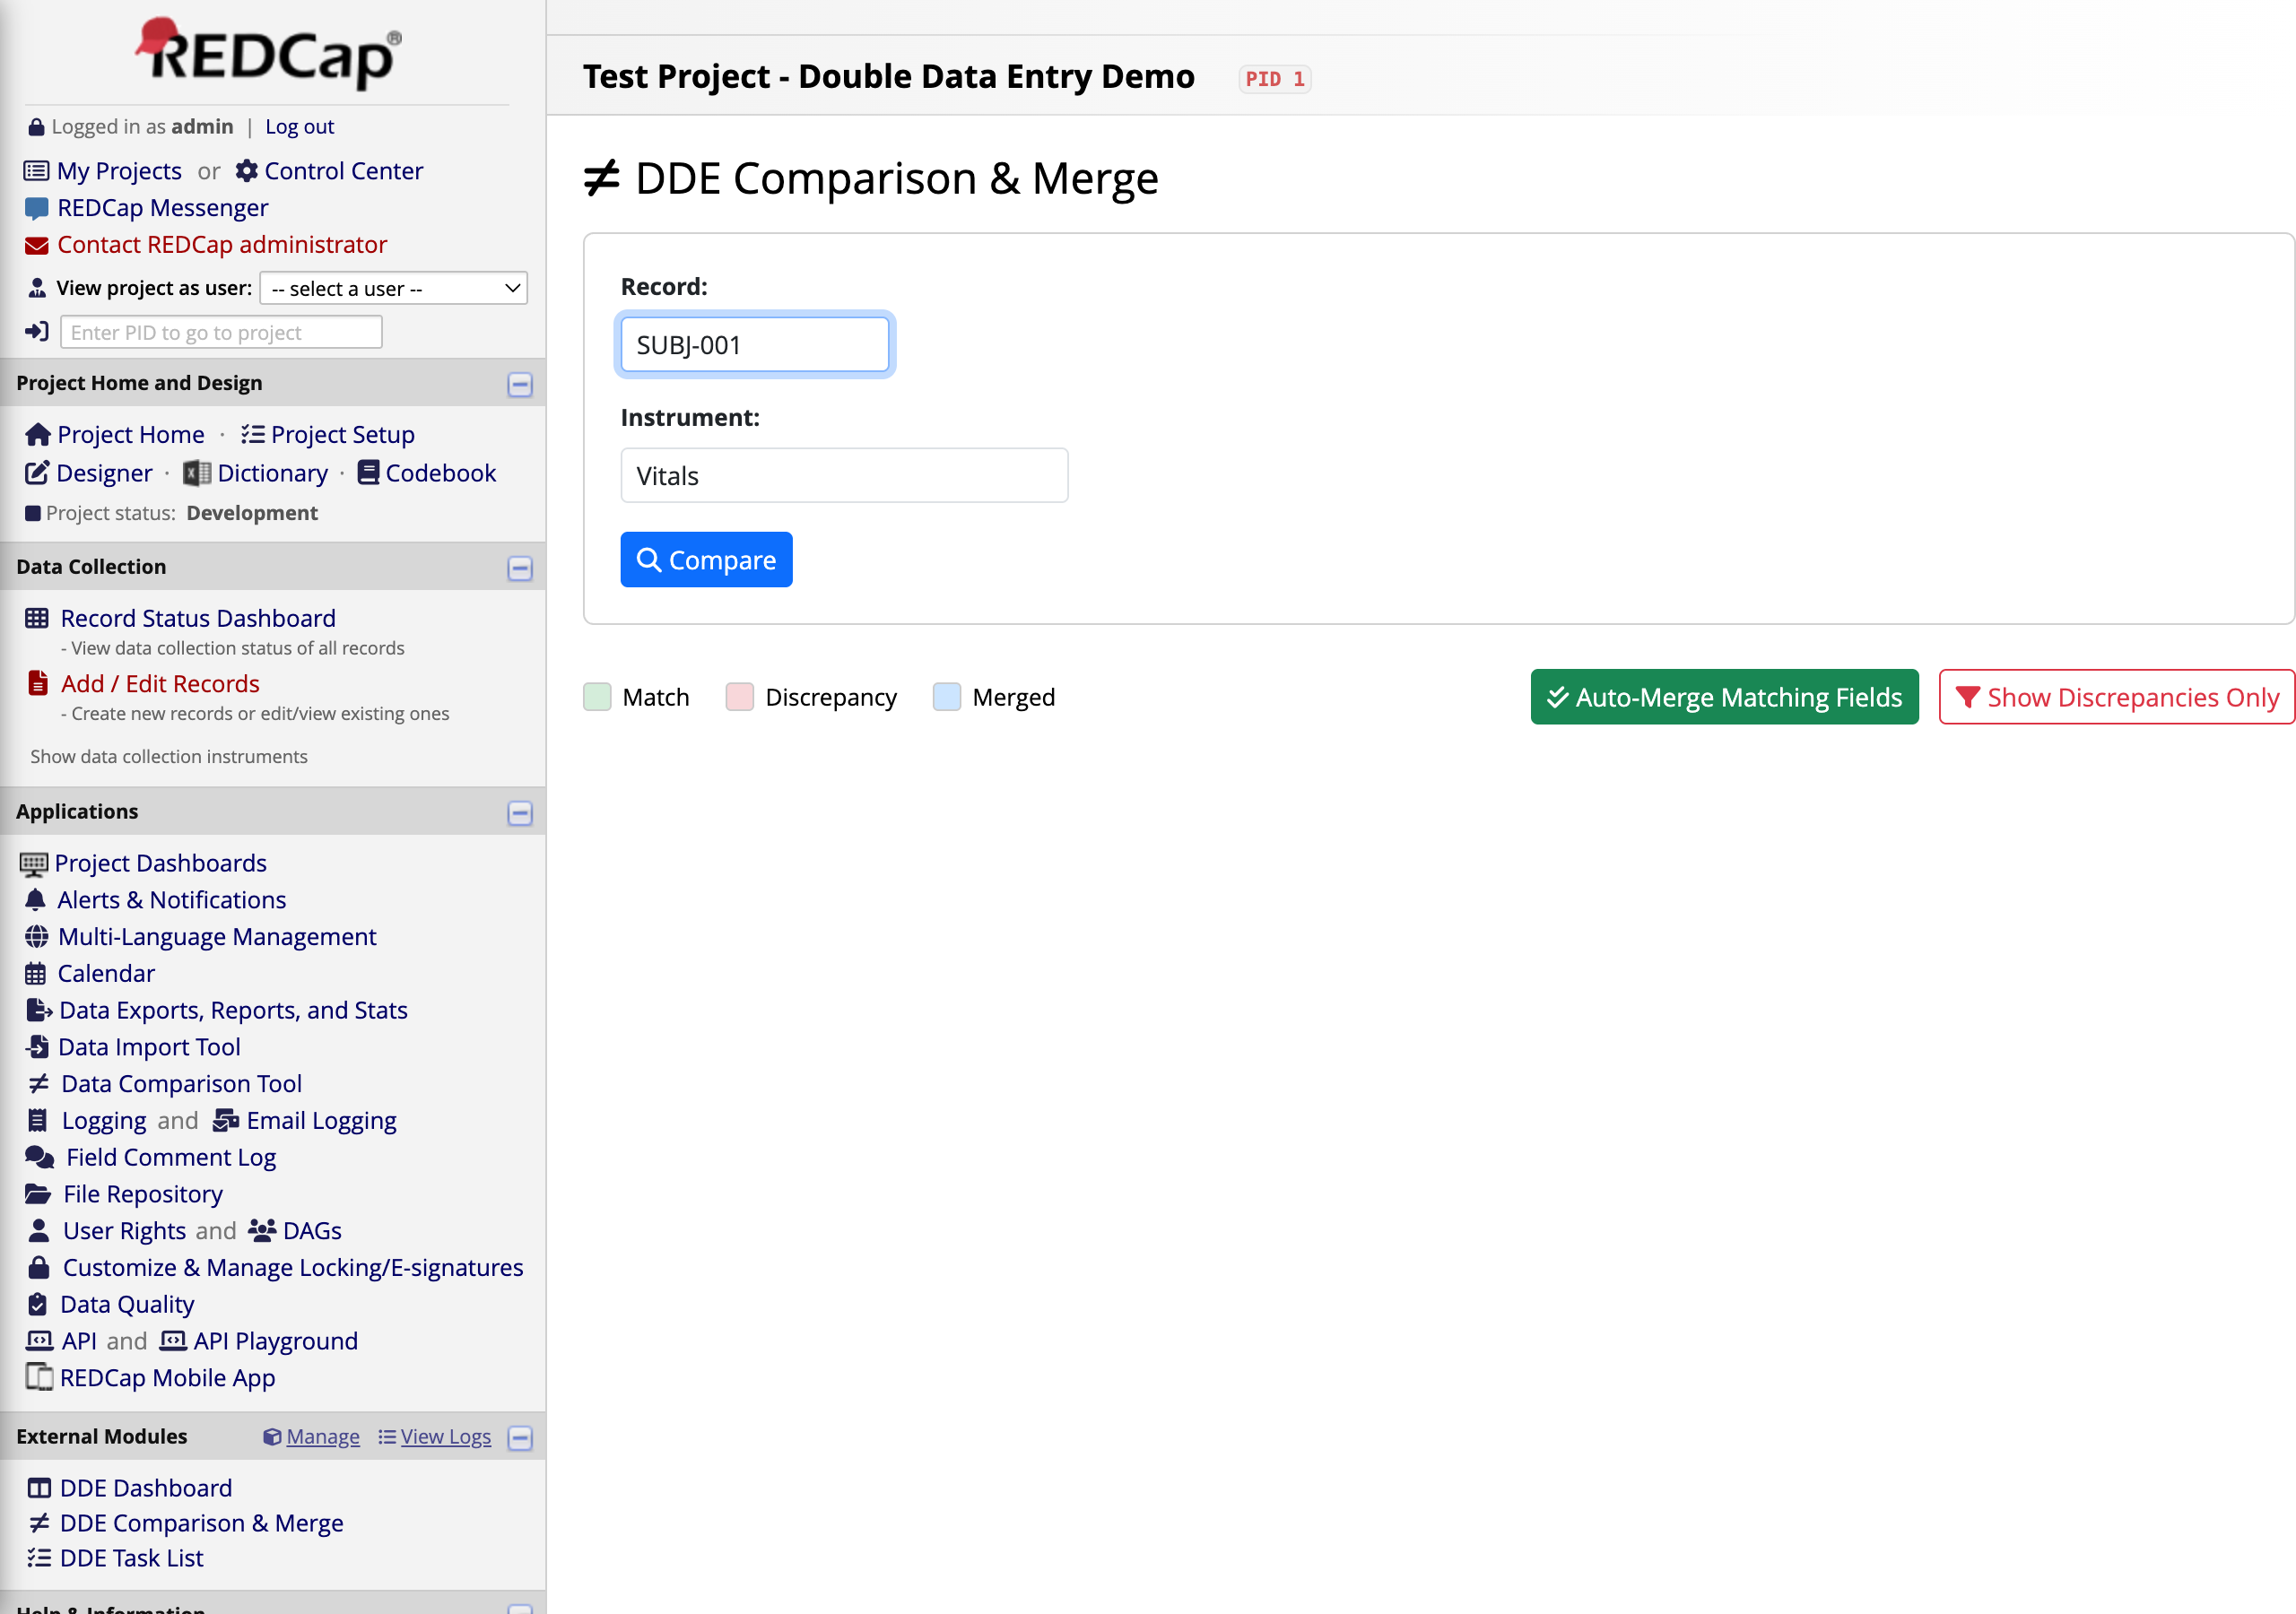This screenshot has height=1614, width=2296.
Task: Click the Project Home house icon
Action: point(38,434)
